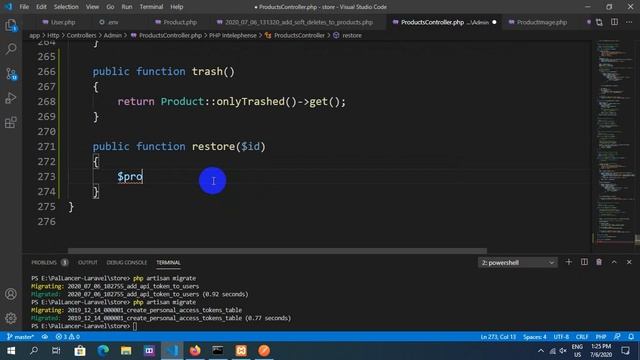640x360 pixels.
Task: Maximize the panel size chevron
Action: click(614, 262)
